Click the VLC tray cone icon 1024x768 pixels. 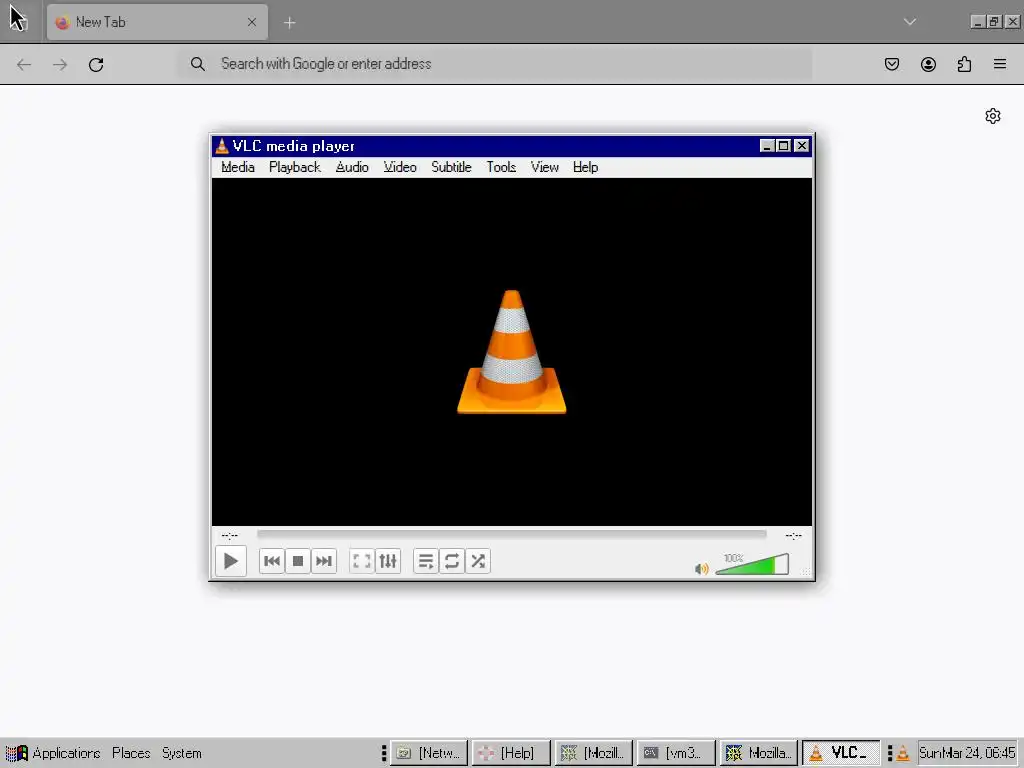point(903,754)
